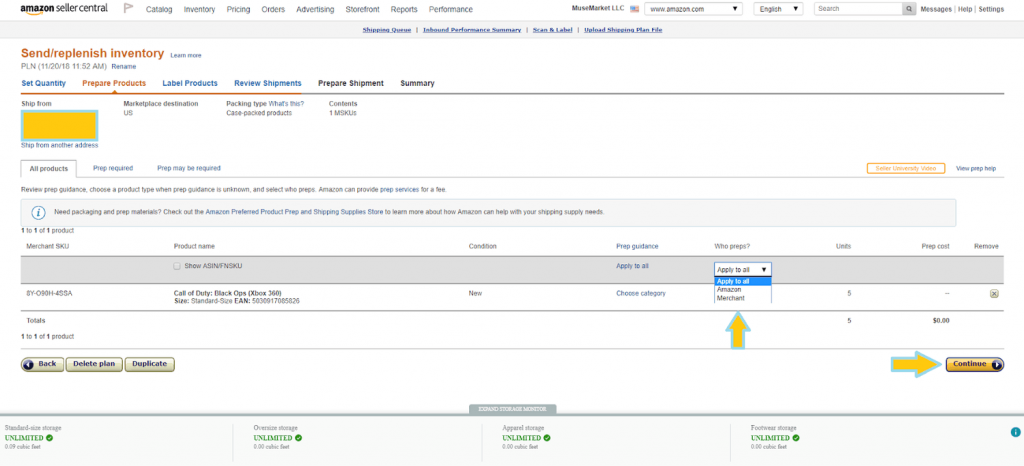This screenshot has width=1024, height=466.
Task: Click the Amazon Seller Central logo
Action: (x=64, y=9)
